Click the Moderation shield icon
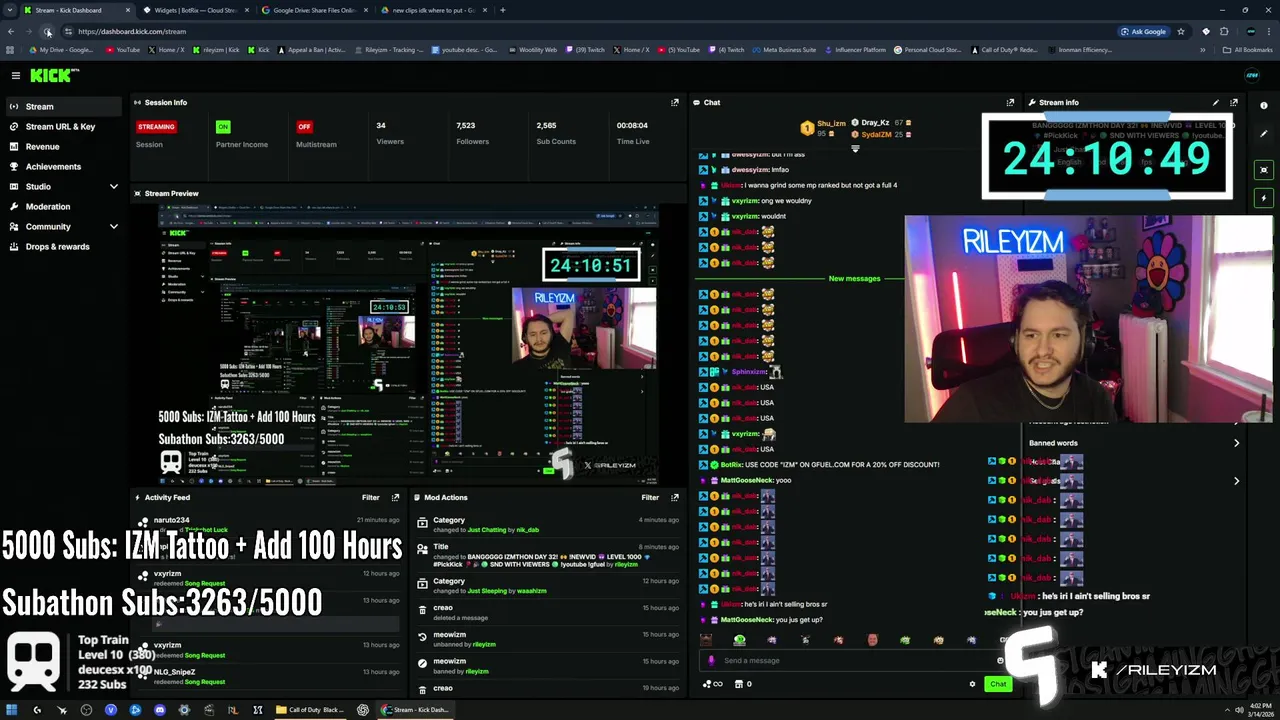This screenshot has width=1280, height=720. click(14, 206)
